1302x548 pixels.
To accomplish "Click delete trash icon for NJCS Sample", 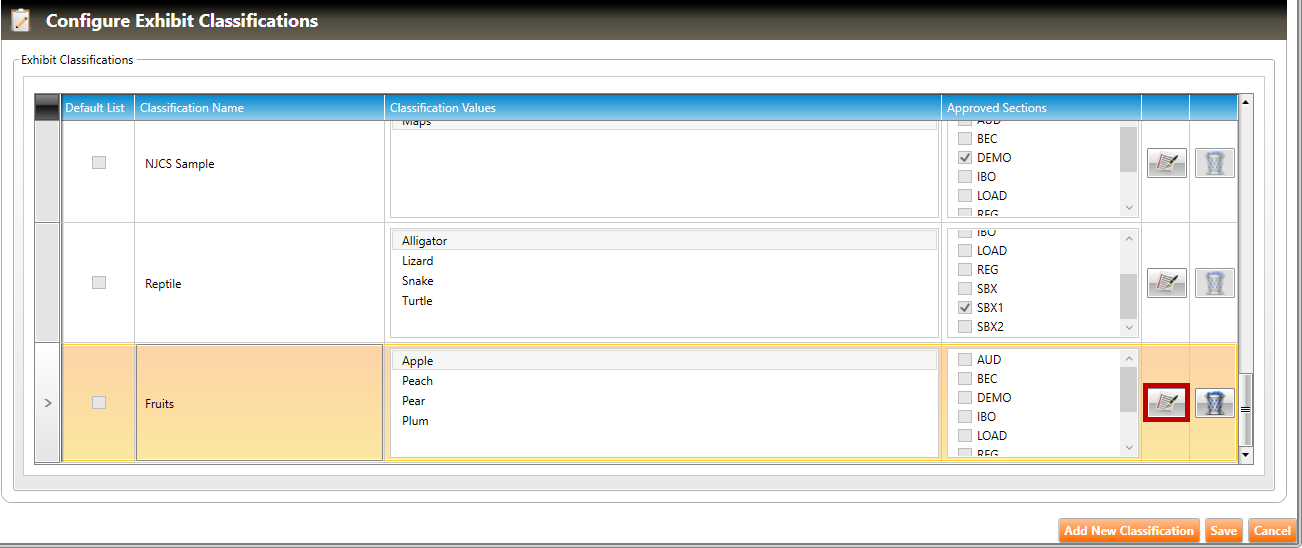I will pos(1214,163).
